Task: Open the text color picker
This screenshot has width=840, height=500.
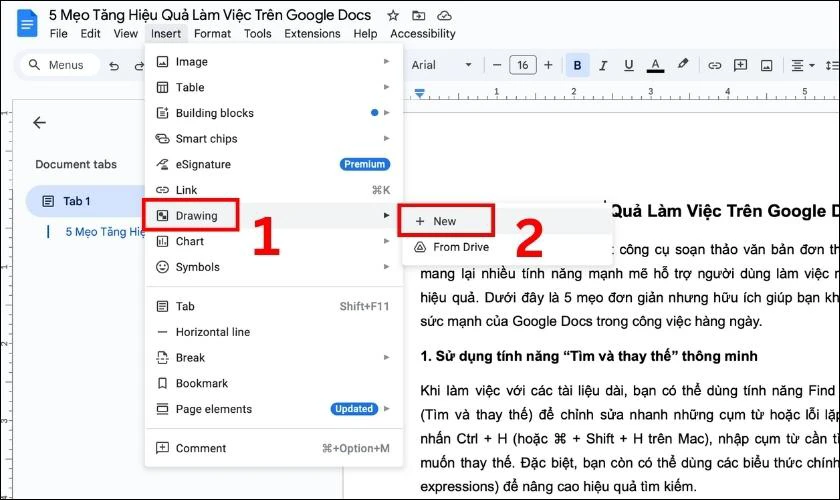Action: tap(655, 65)
